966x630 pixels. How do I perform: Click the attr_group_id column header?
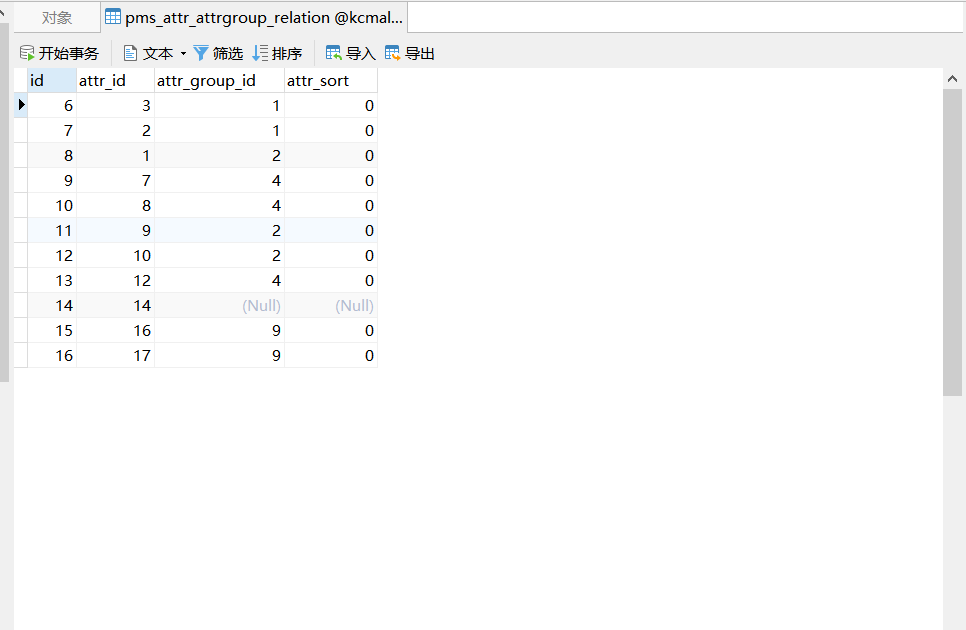pyautogui.click(x=219, y=81)
